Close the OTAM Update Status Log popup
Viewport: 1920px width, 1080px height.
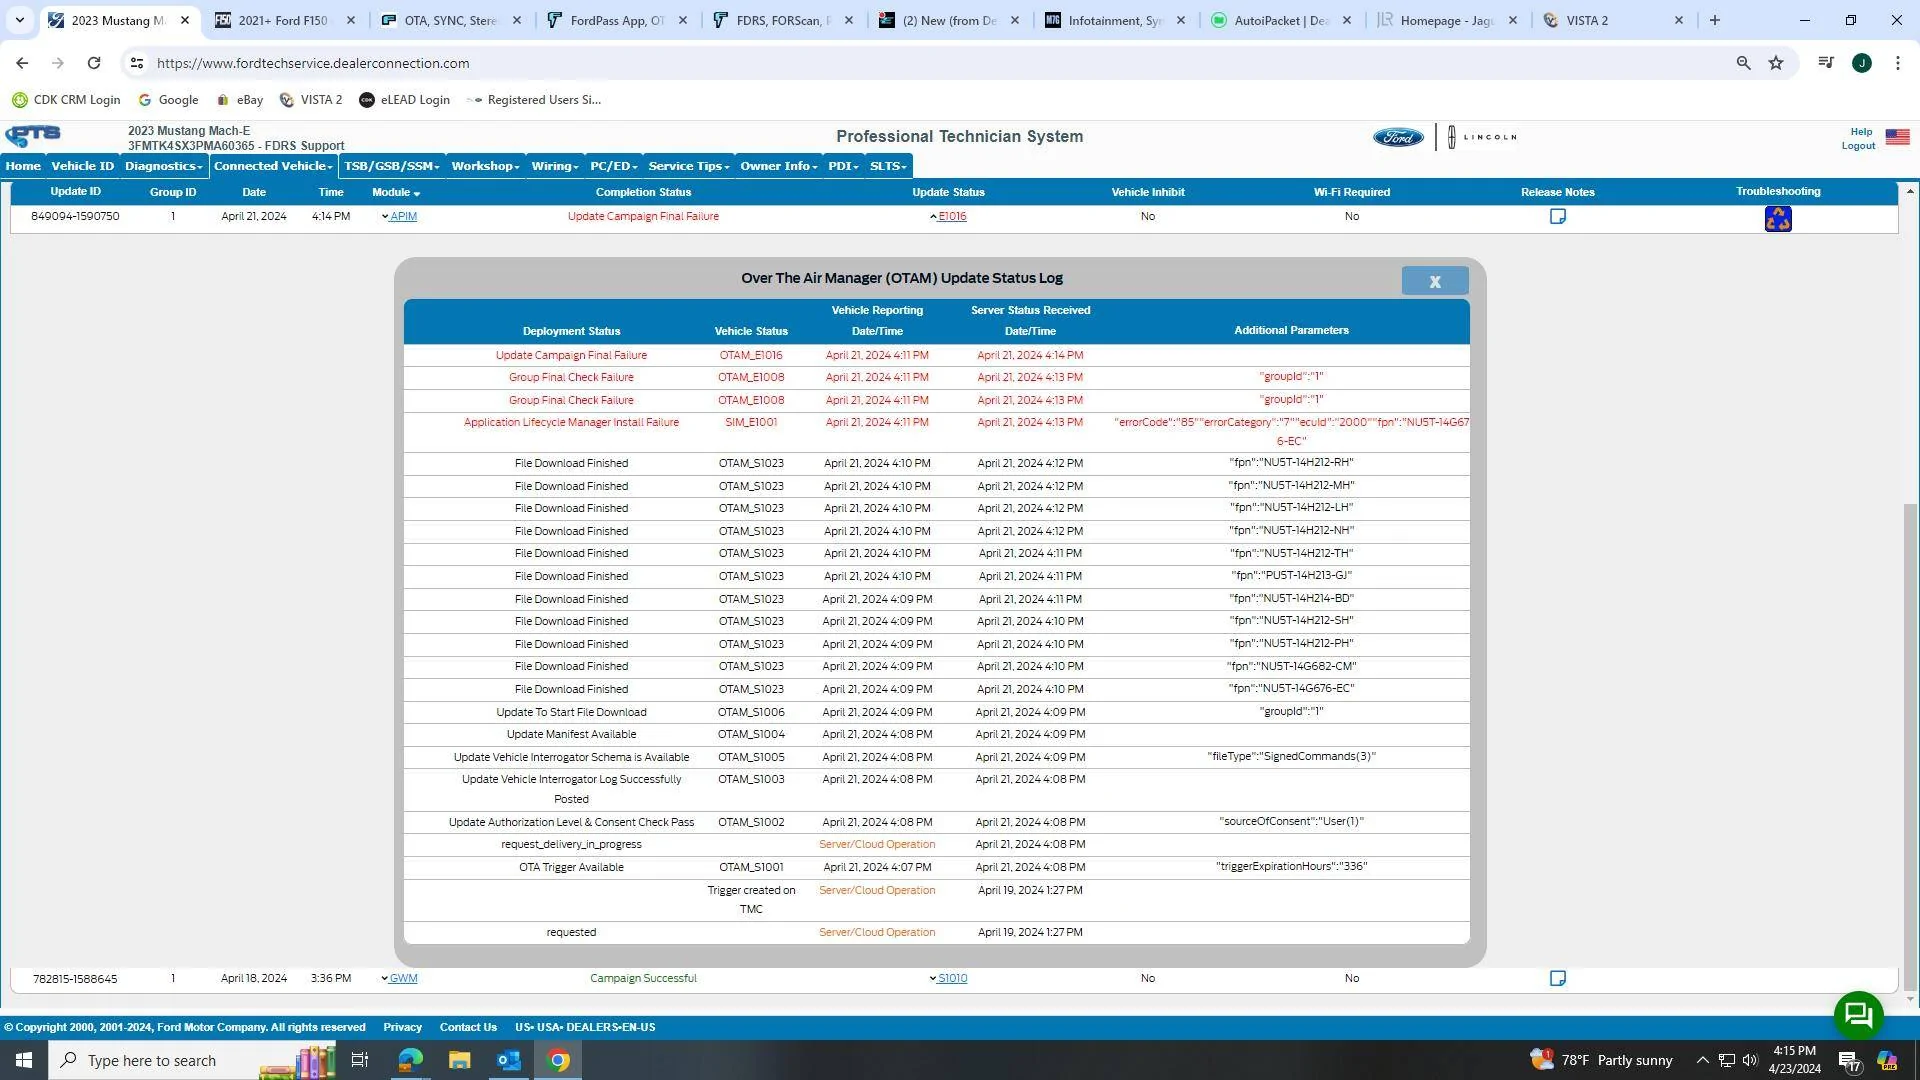pyautogui.click(x=1434, y=281)
